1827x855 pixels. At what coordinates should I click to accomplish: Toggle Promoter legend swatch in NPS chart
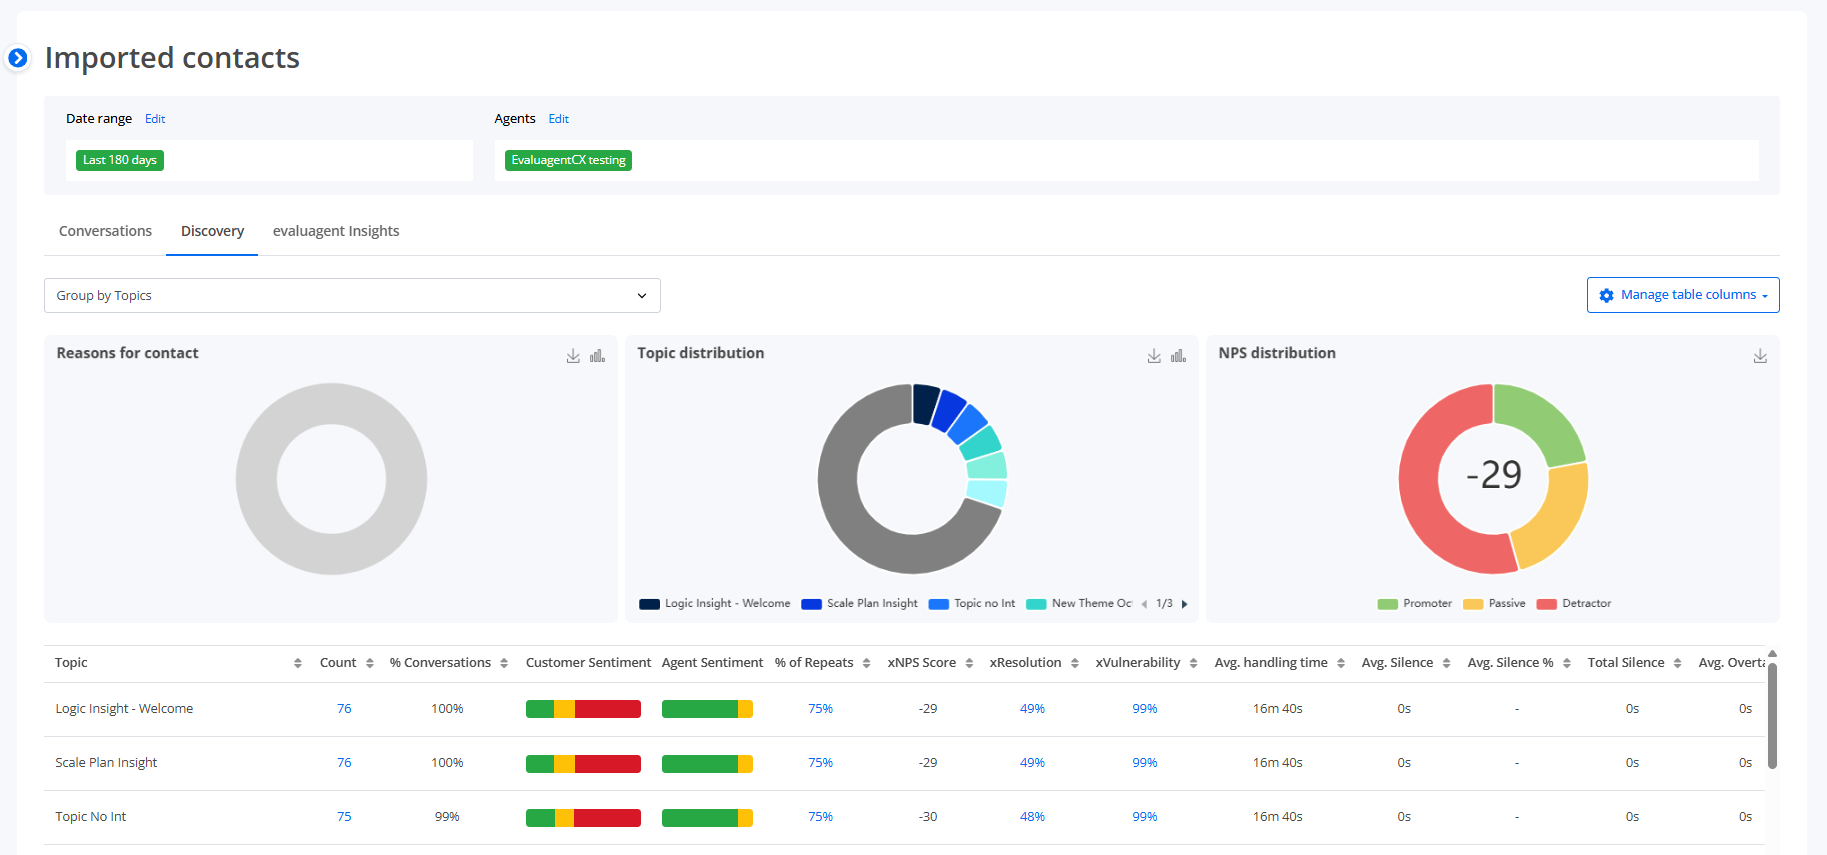[x=1387, y=604]
